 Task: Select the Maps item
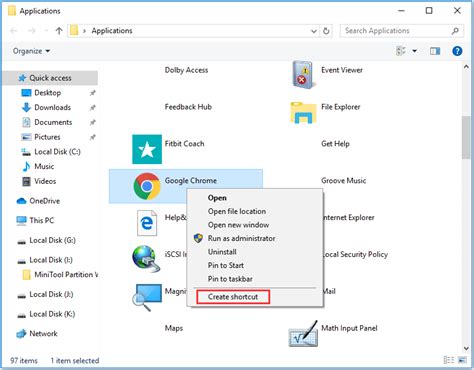pyautogui.click(x=174, y=328)
